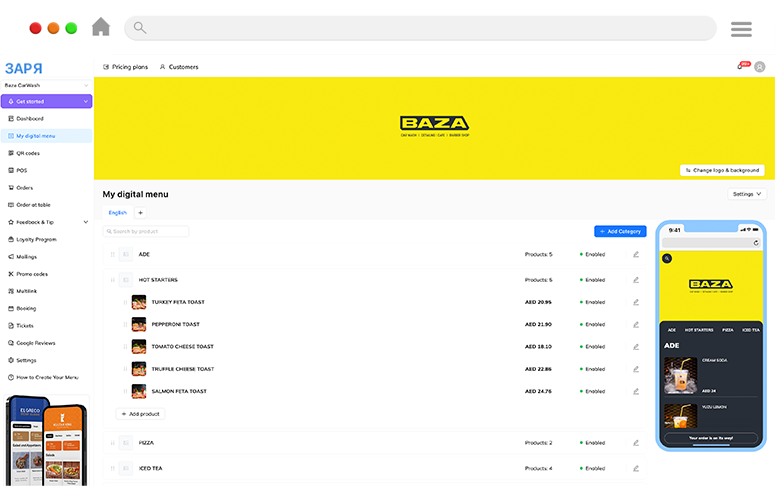The height and width of the screenshot is (487, 775).
Task: Click Change logo & background button
Action: pos(722,170)
